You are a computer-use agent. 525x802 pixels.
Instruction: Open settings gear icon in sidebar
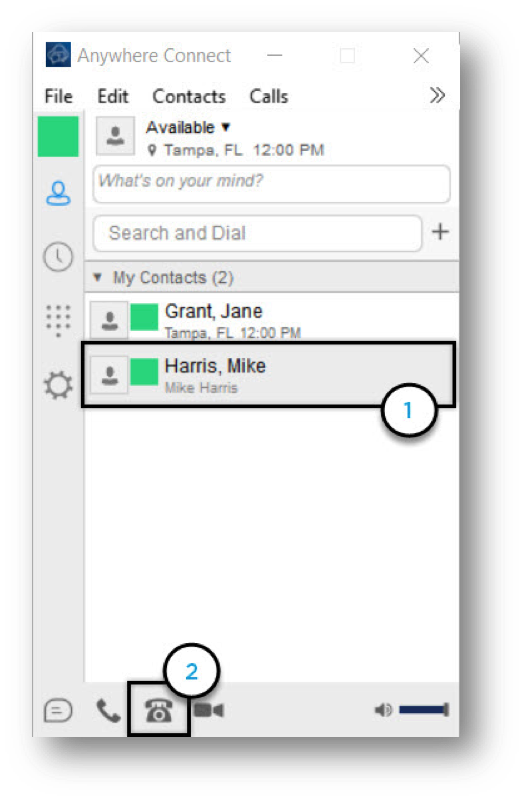point(58,385)
